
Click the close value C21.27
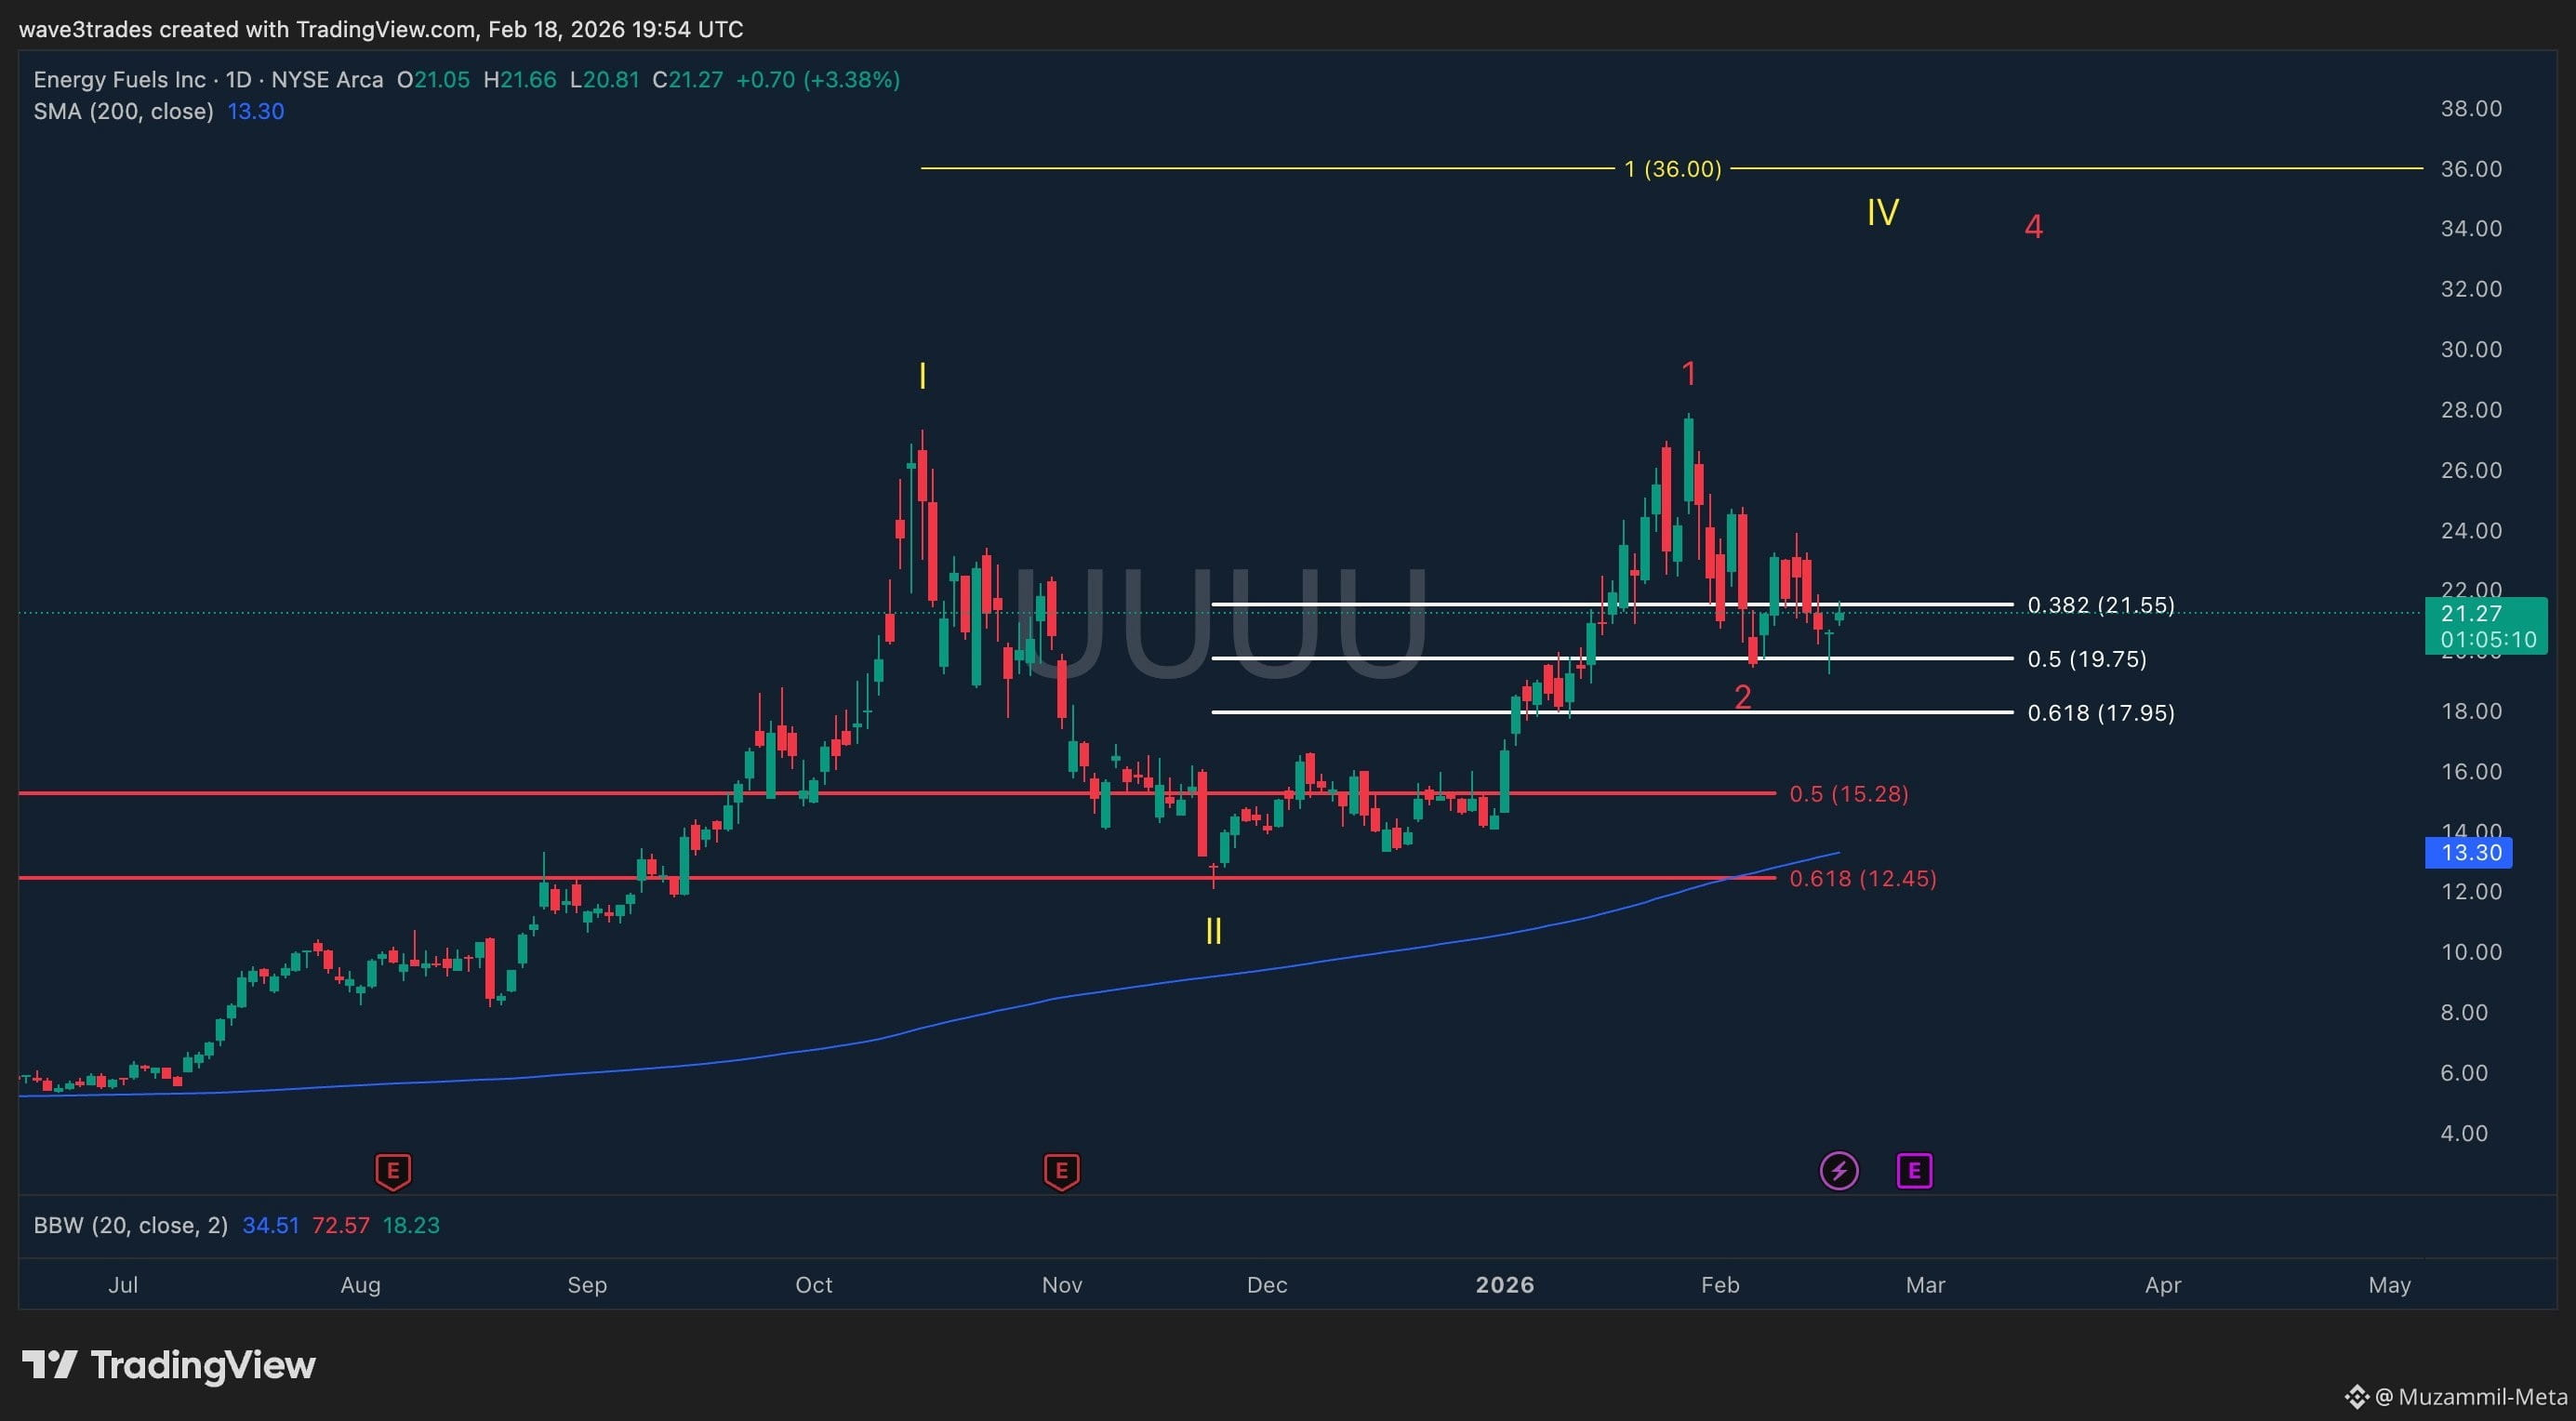[687, 80]
